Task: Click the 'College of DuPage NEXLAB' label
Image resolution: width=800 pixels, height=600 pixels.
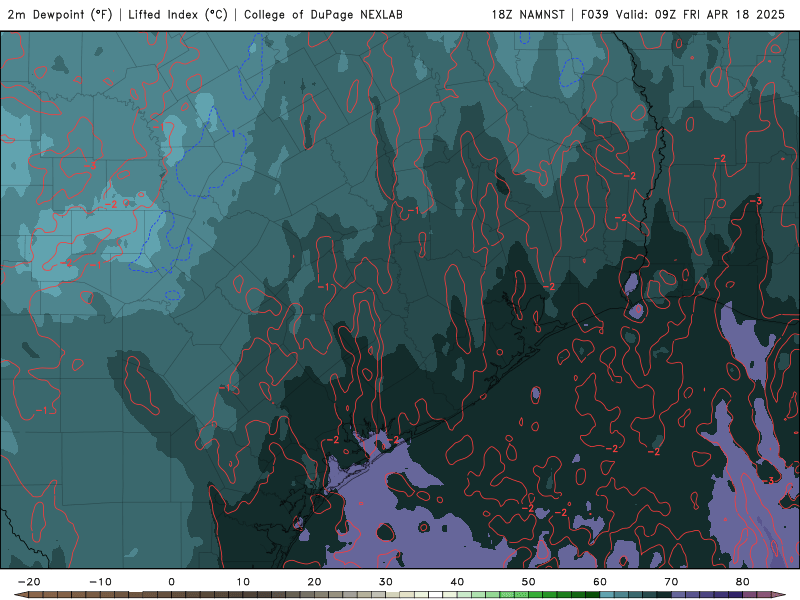Action: tap(323, 15)
